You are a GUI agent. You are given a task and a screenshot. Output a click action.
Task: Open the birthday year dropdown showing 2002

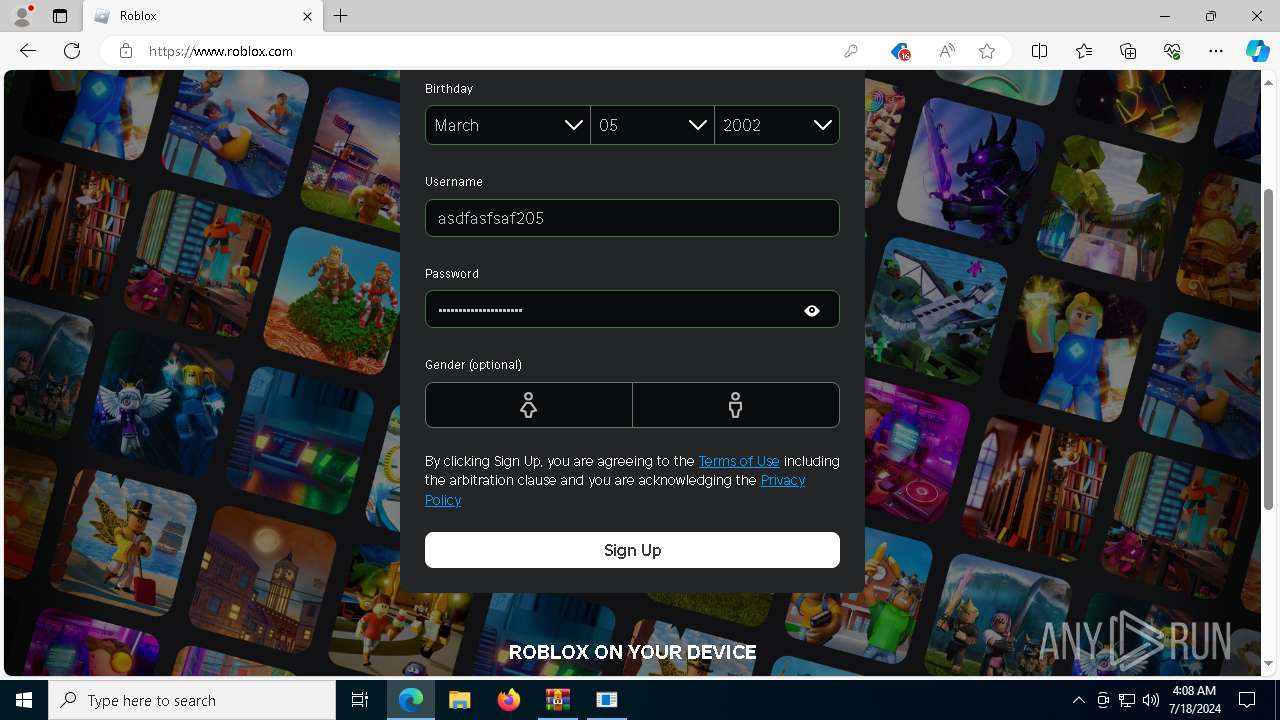(x=777, y=125)
